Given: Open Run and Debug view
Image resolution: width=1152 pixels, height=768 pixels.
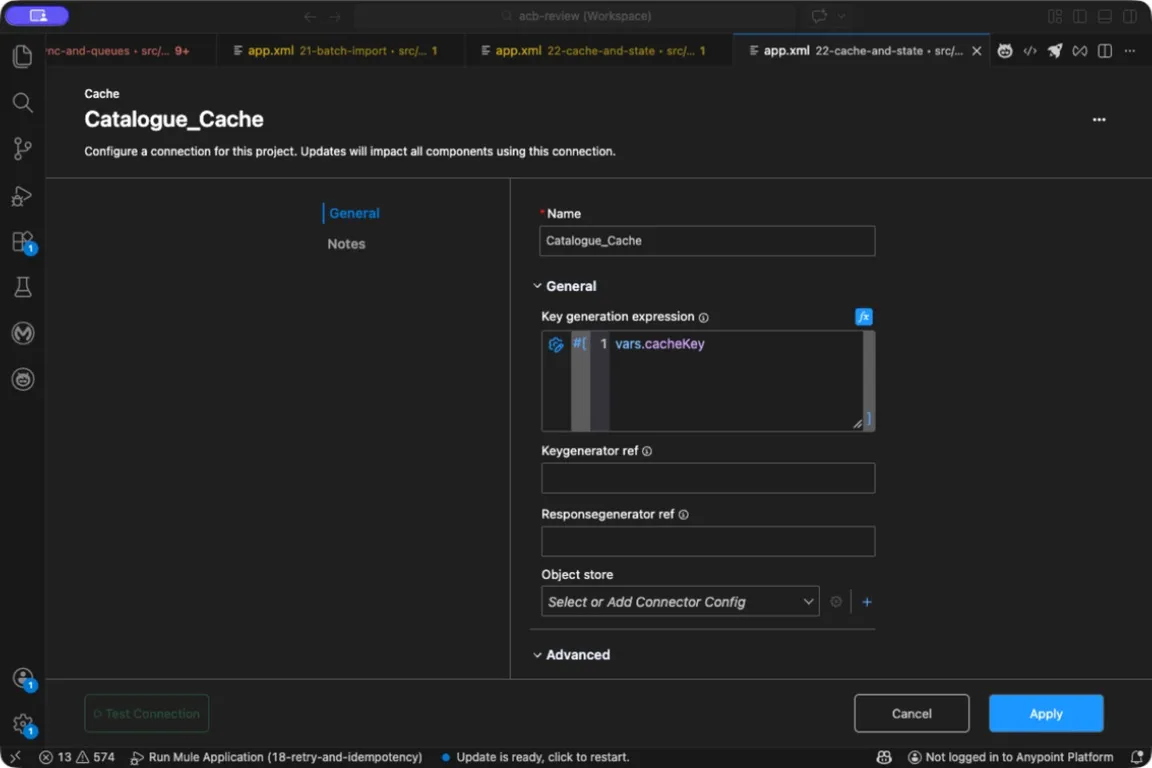Looking at the screenshot, I should 23,195.
